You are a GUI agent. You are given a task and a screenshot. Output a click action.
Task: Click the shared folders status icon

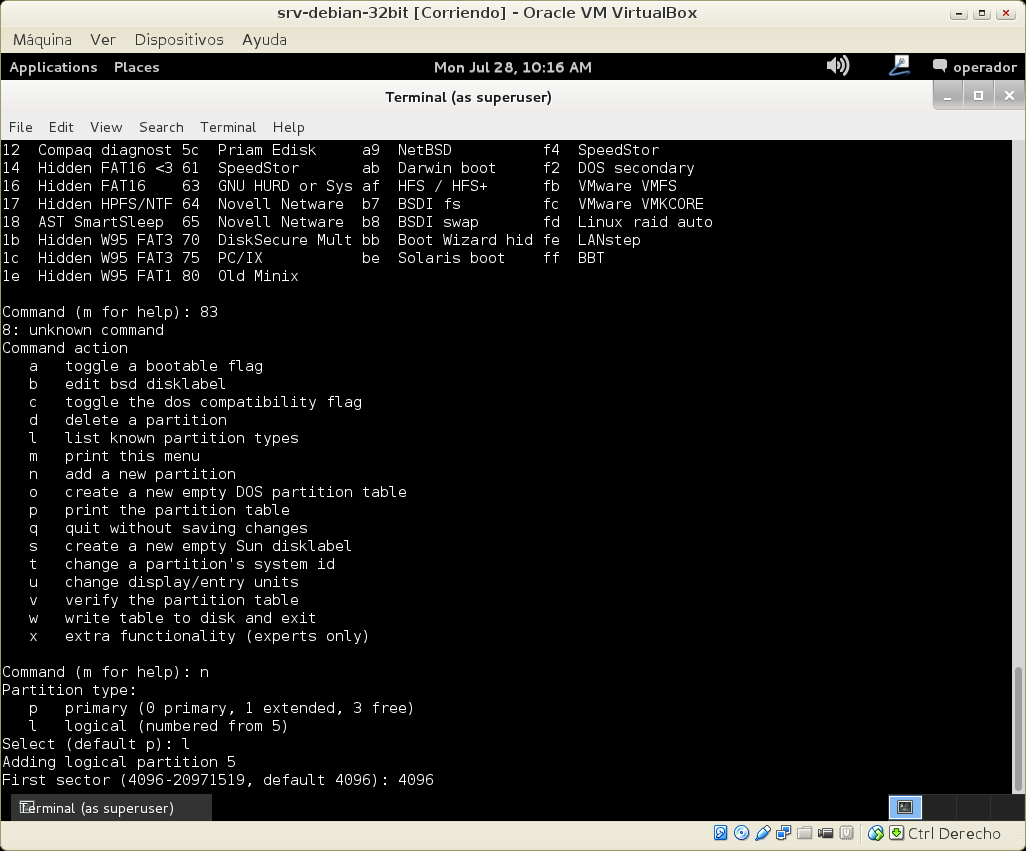804,833
